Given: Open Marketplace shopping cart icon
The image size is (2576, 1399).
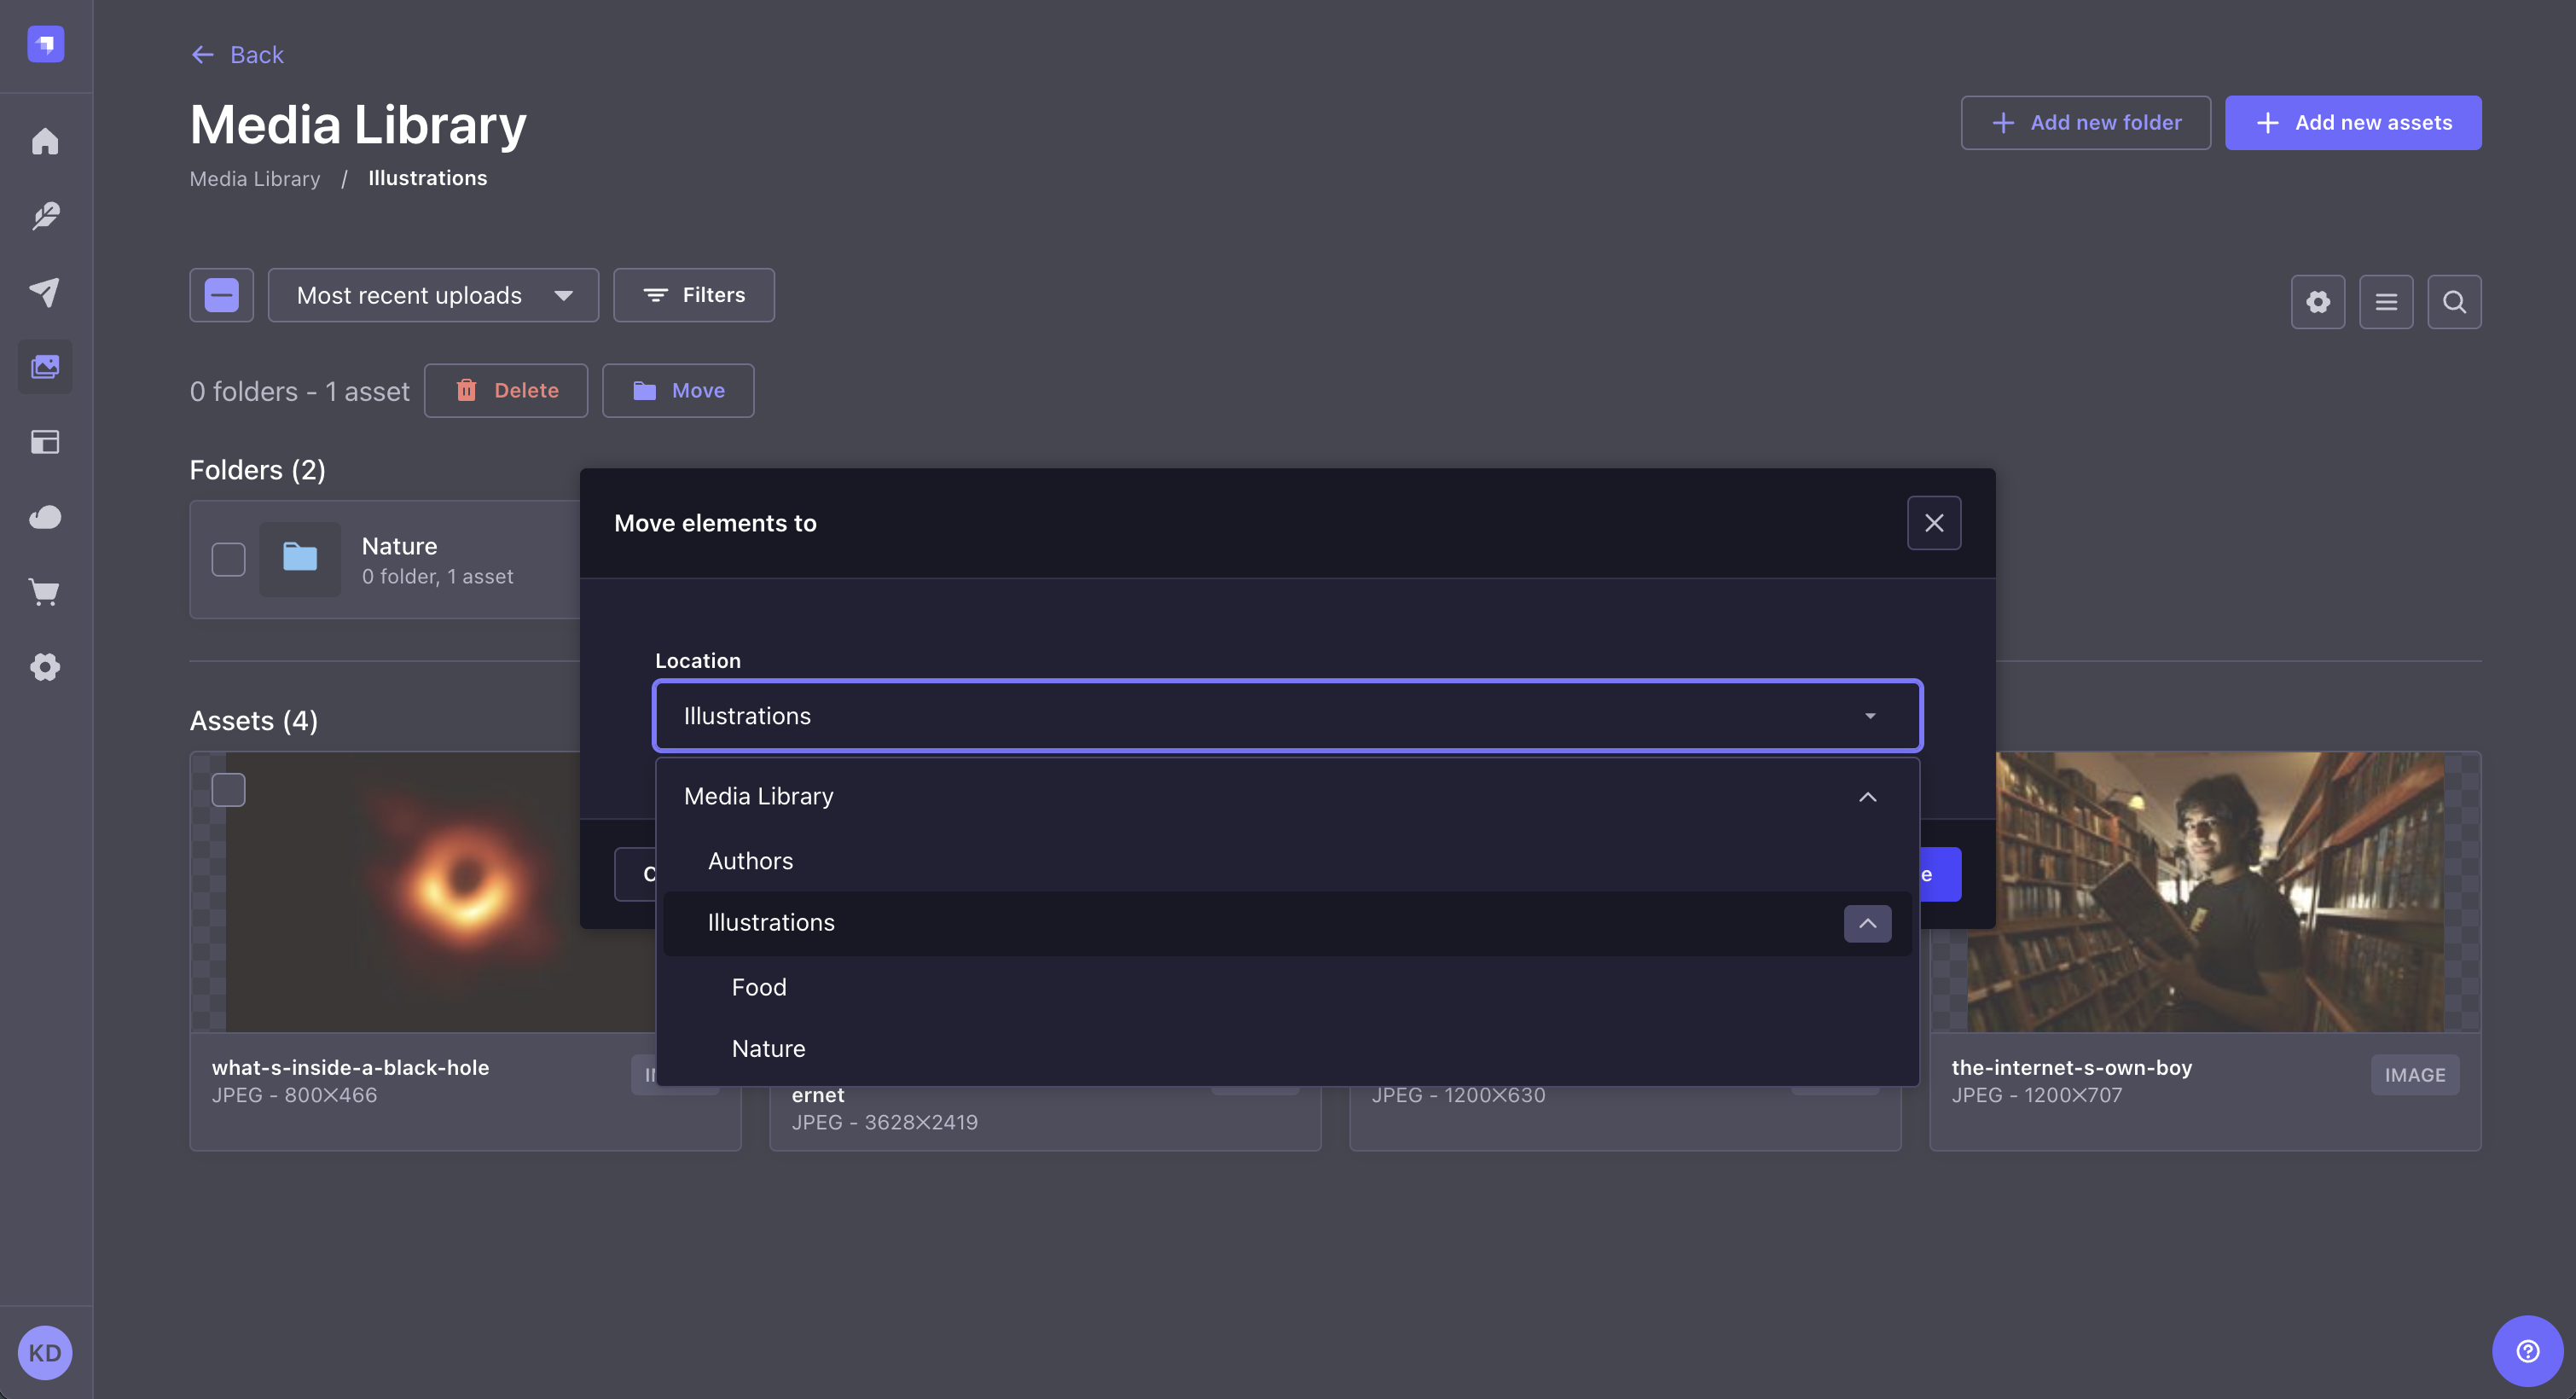Looking at the screenshot, I should tap(45, 591).
